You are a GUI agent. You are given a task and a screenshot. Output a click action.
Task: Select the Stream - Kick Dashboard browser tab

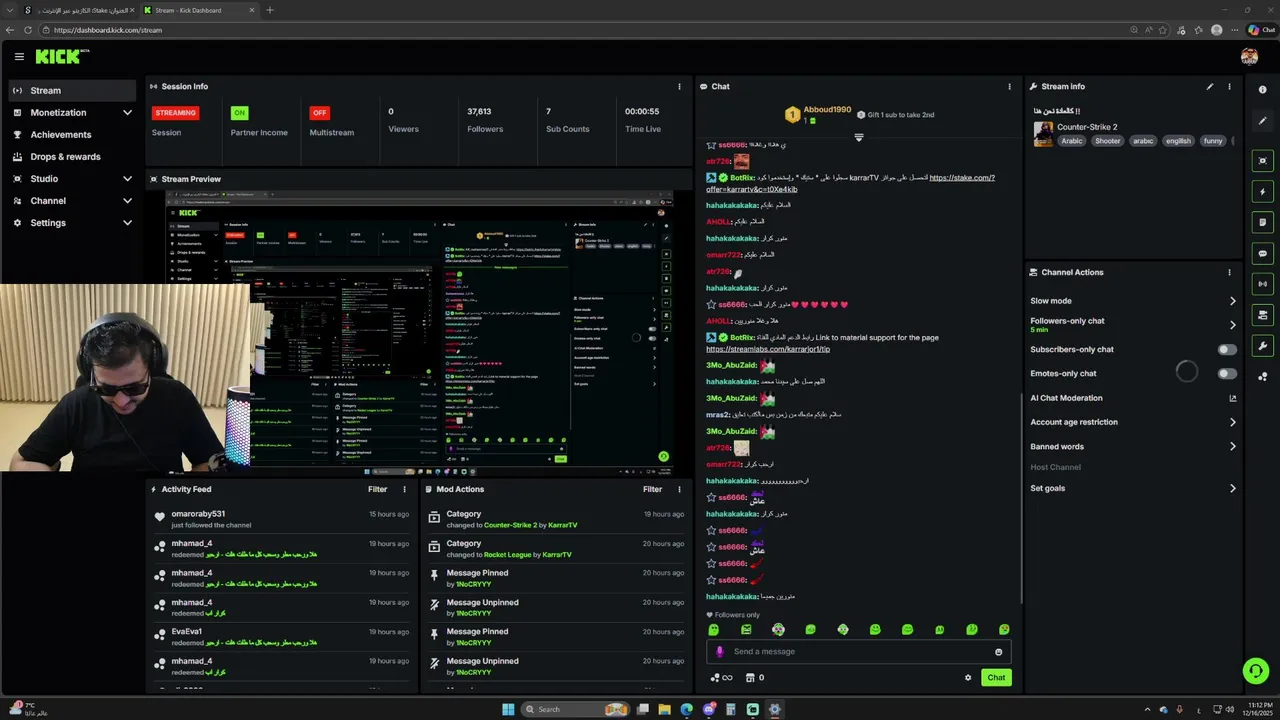point(198,10)
